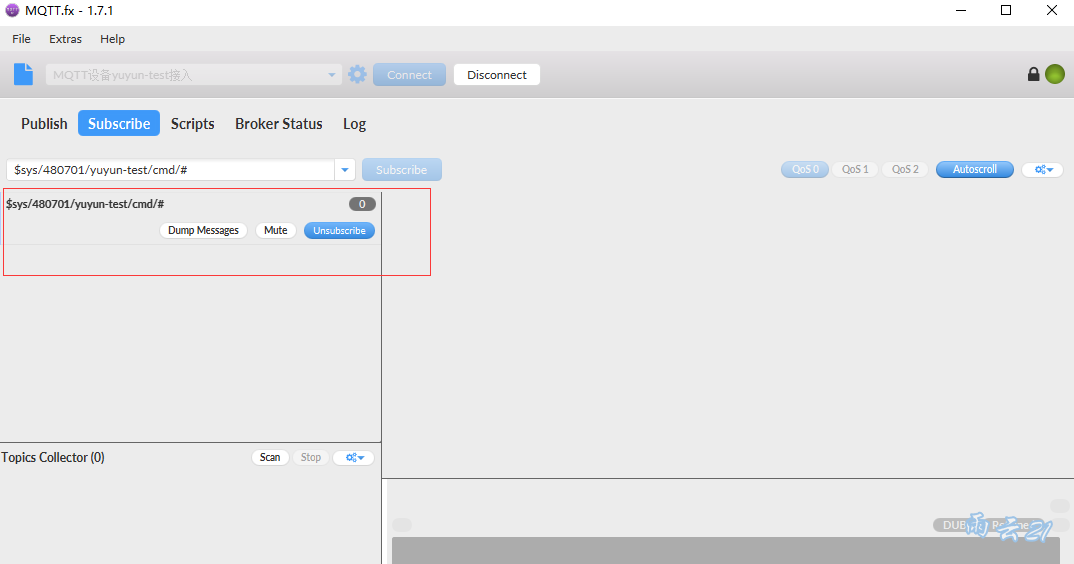Switch to the Publish tab
Image resolution: width=1074 pixels, height=564 pixels.
coord(44,123)
